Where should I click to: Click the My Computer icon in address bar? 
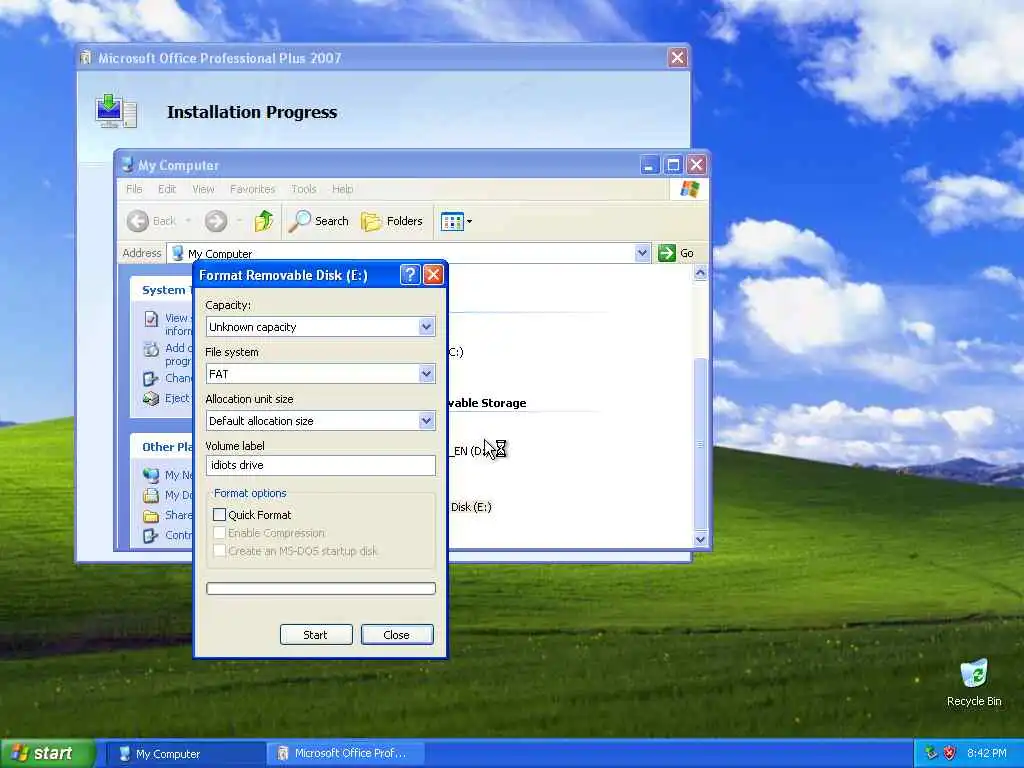click(178, 253)
